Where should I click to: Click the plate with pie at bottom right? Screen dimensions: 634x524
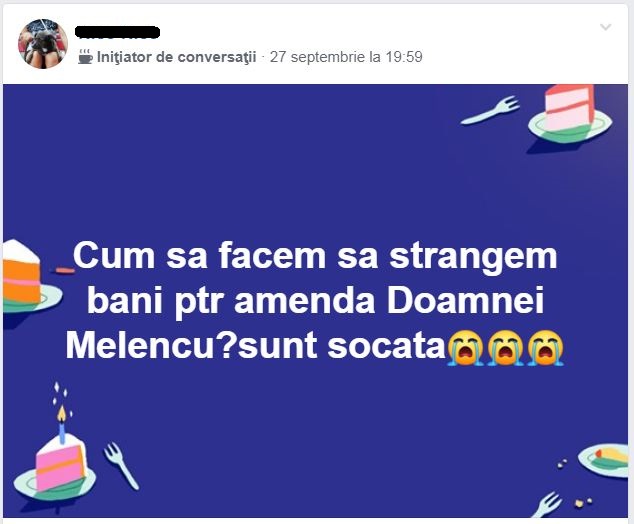(x=610, y=459)
